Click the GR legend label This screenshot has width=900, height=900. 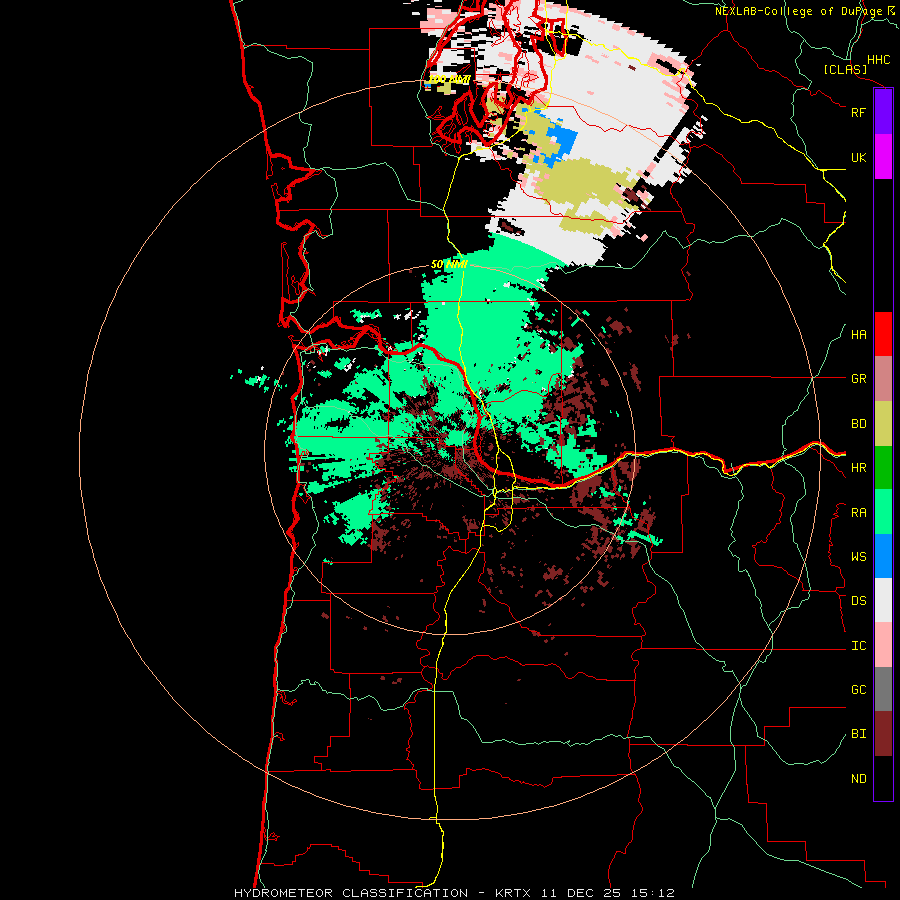[858, 379]
